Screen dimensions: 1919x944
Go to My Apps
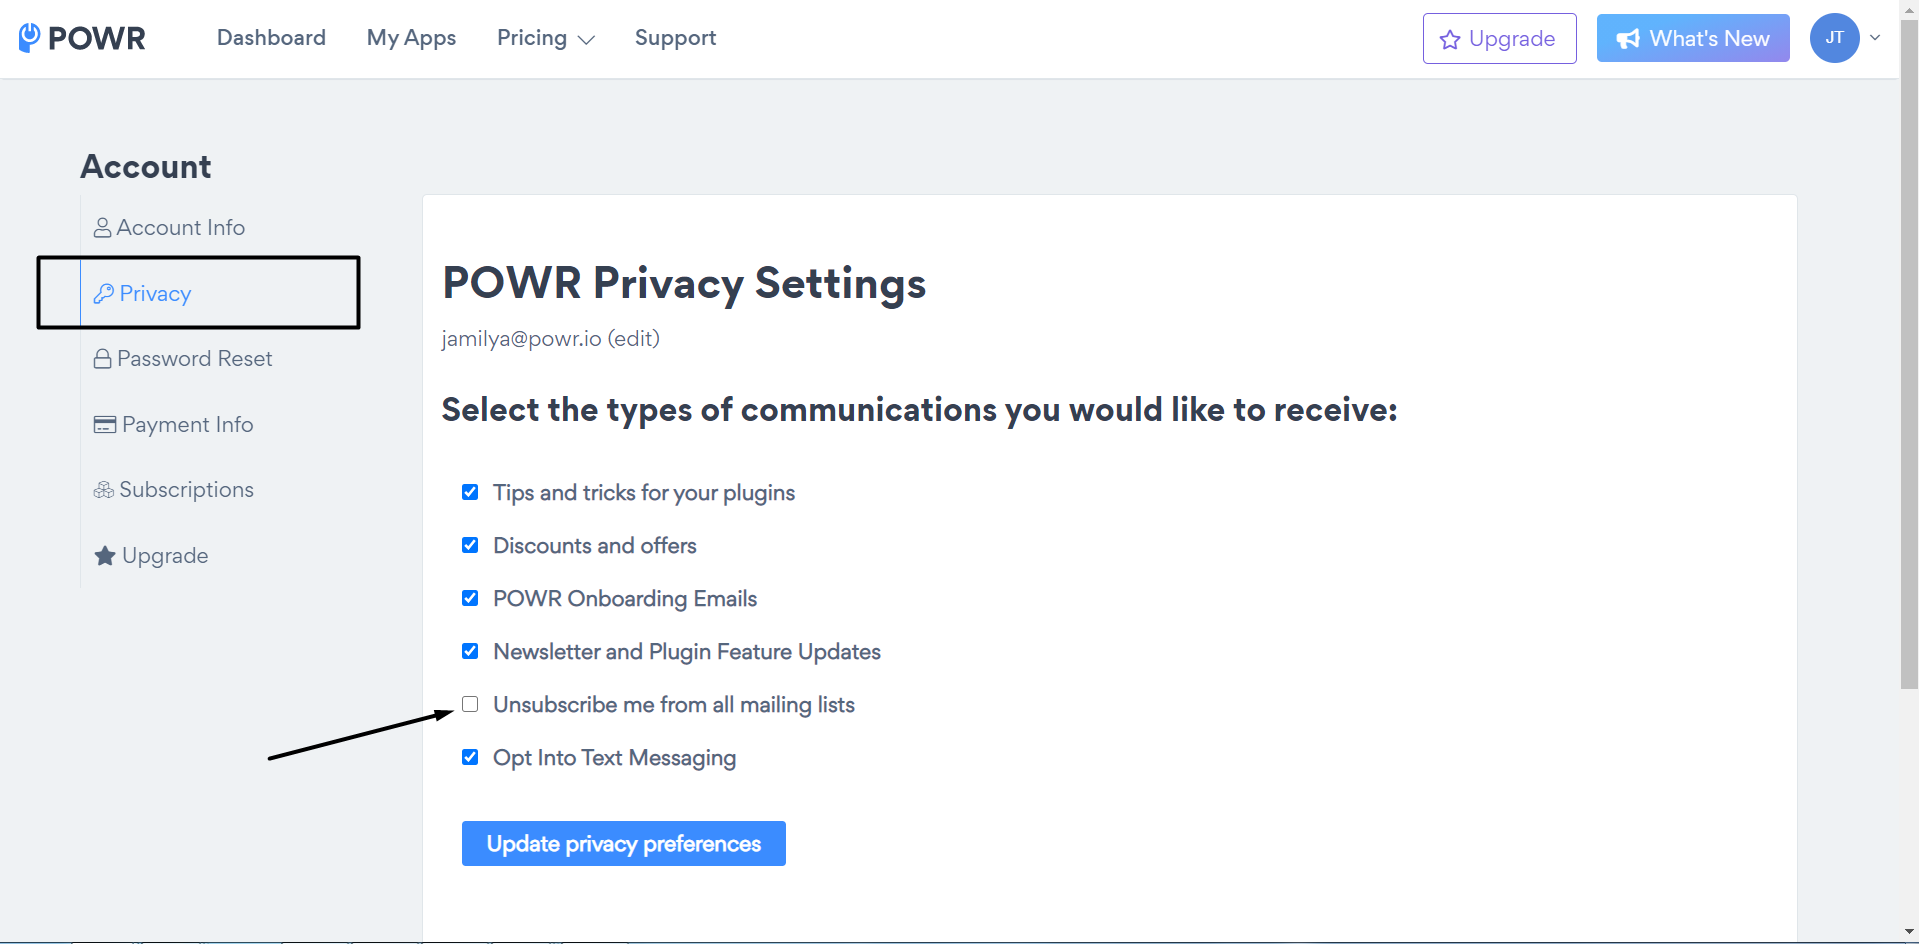pos(411,38)
